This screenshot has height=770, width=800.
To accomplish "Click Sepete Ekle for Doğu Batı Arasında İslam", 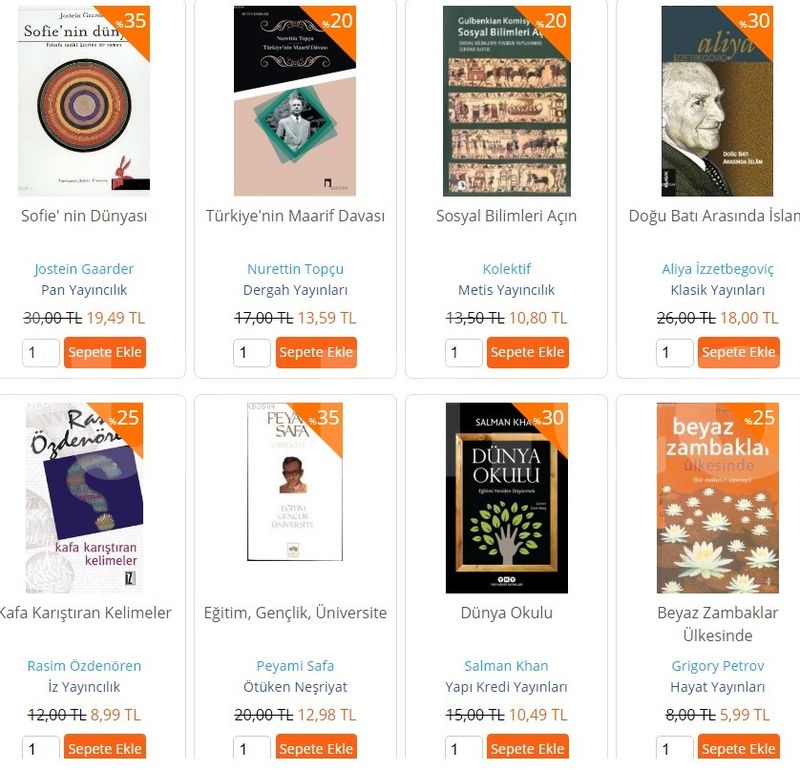I will tap(738, 352).
